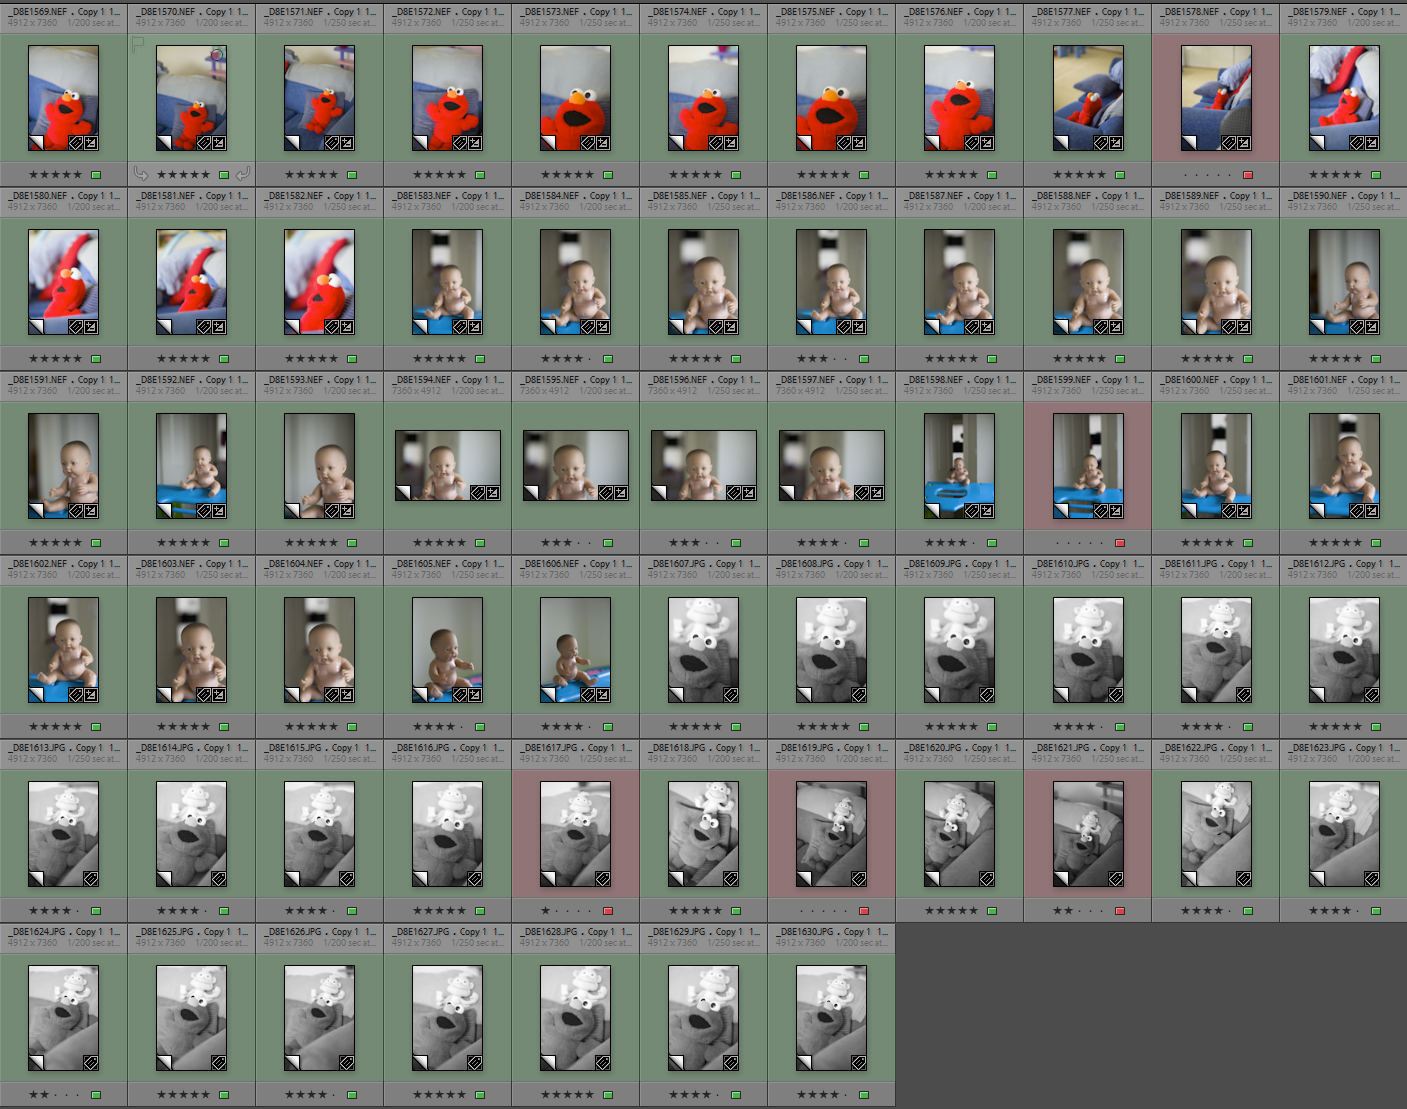Click develop adjustments badge on _D8E1606.NEF
The height and width of the screenshot is (1109, 1407).
pyautogui.click(x=603, y=695)
